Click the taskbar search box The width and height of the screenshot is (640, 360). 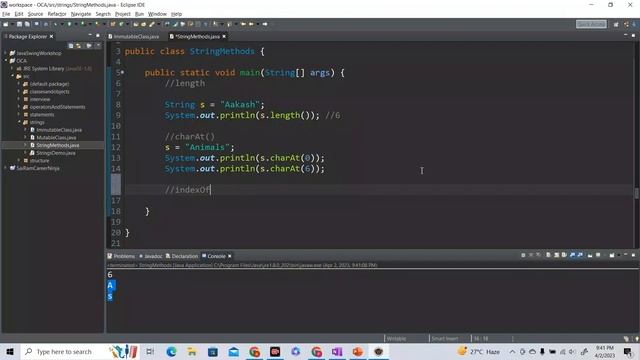(x=80, y=351)
